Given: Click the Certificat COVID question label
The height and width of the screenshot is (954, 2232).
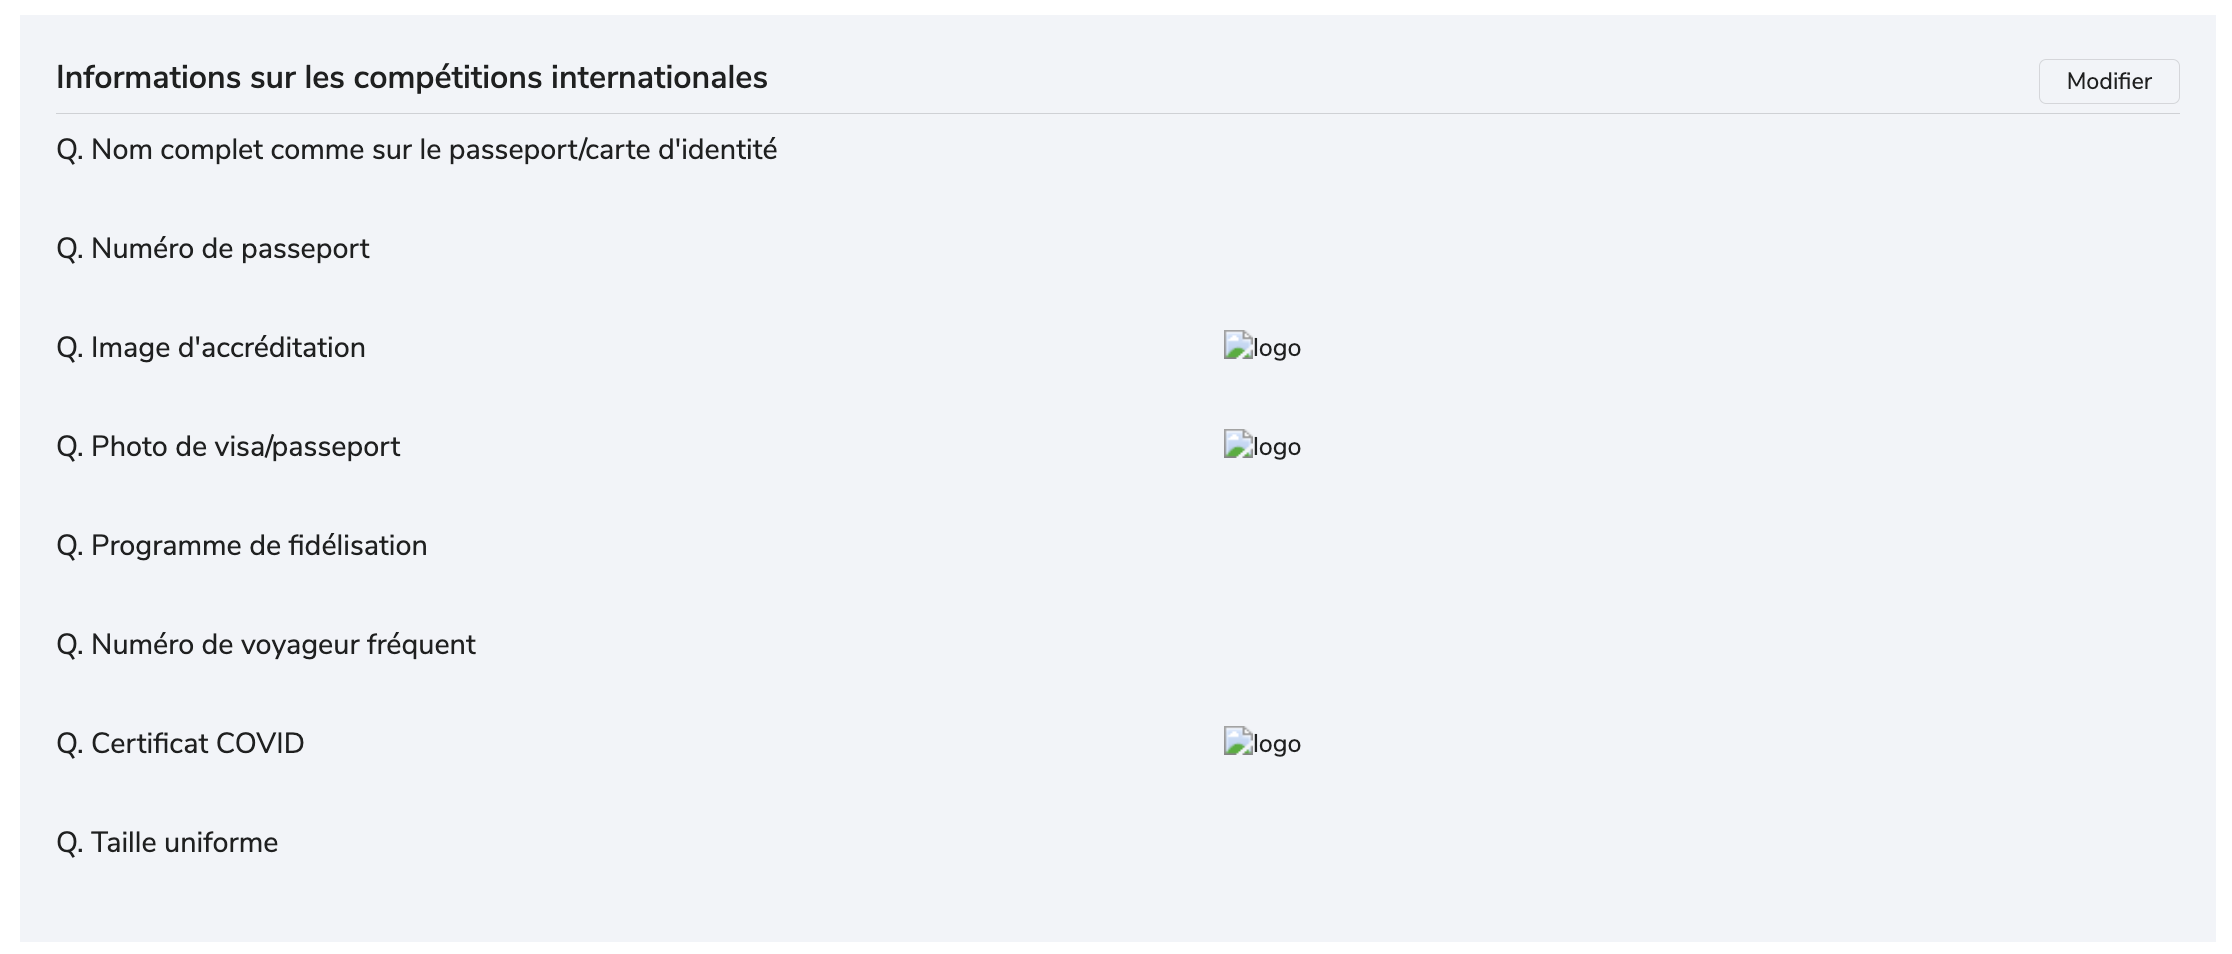Looking at the screenshot, I should pyautogui.click(x=180, y=744).
